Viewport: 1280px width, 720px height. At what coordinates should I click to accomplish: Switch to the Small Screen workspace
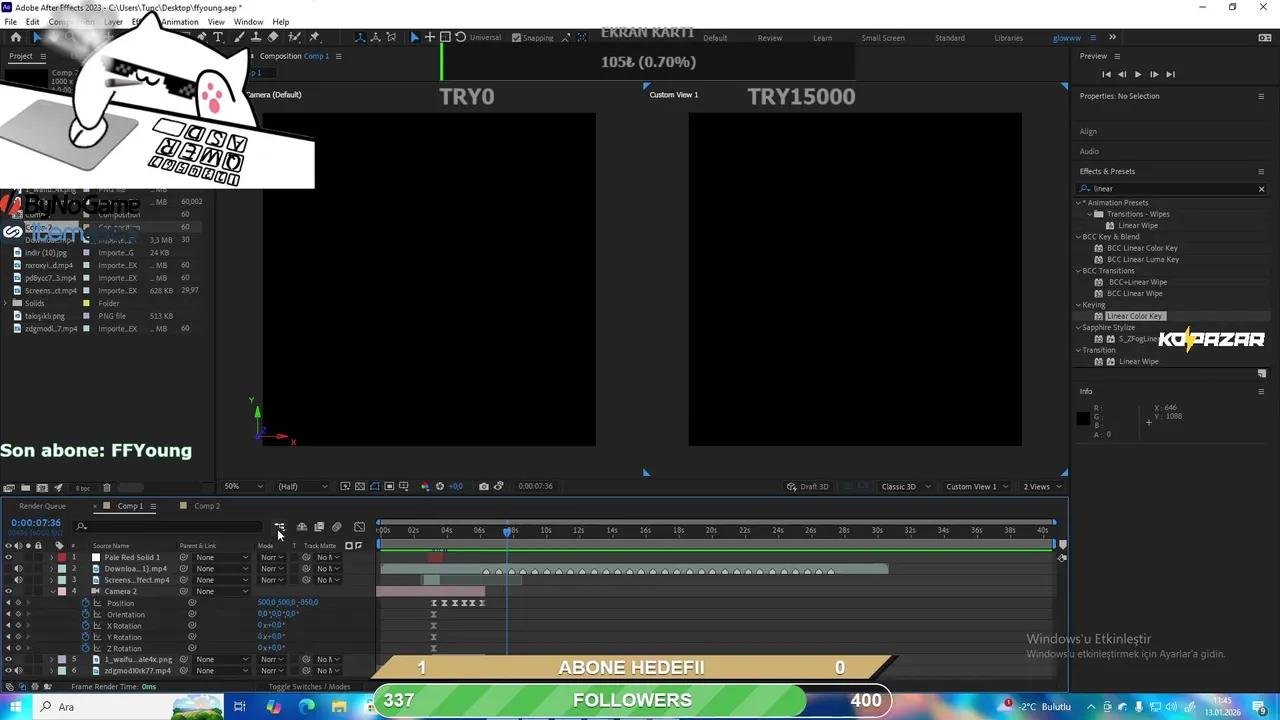[883, 38]
